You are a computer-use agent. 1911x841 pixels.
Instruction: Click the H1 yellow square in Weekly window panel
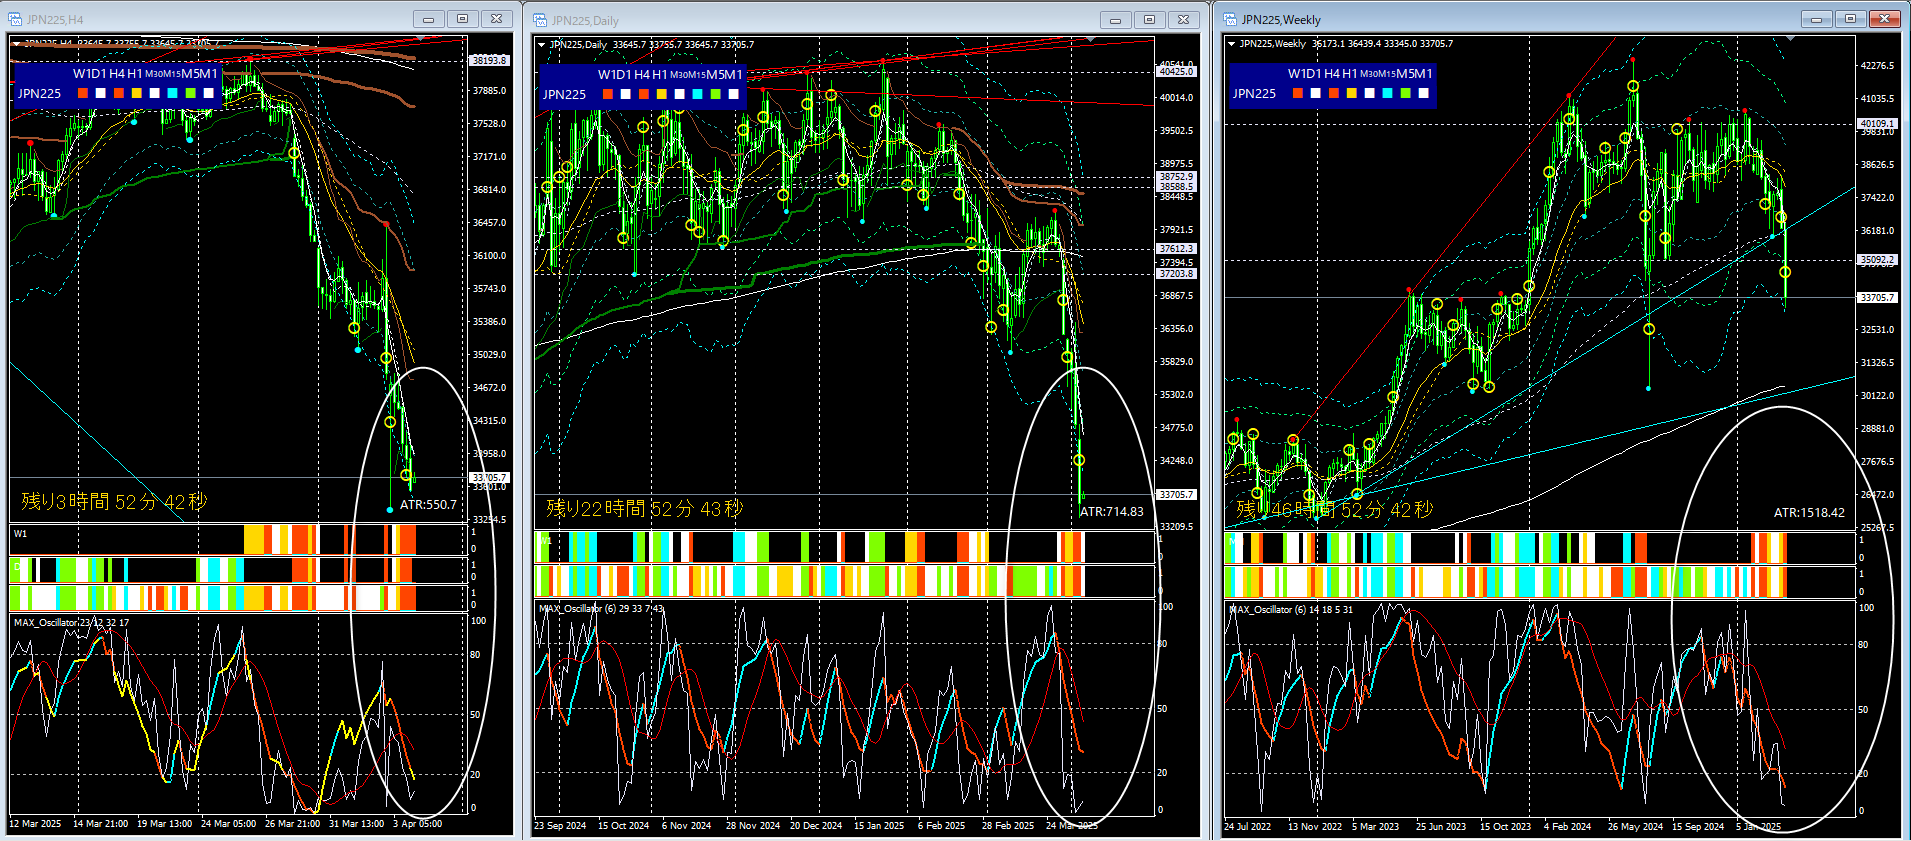pos(1352,93)
